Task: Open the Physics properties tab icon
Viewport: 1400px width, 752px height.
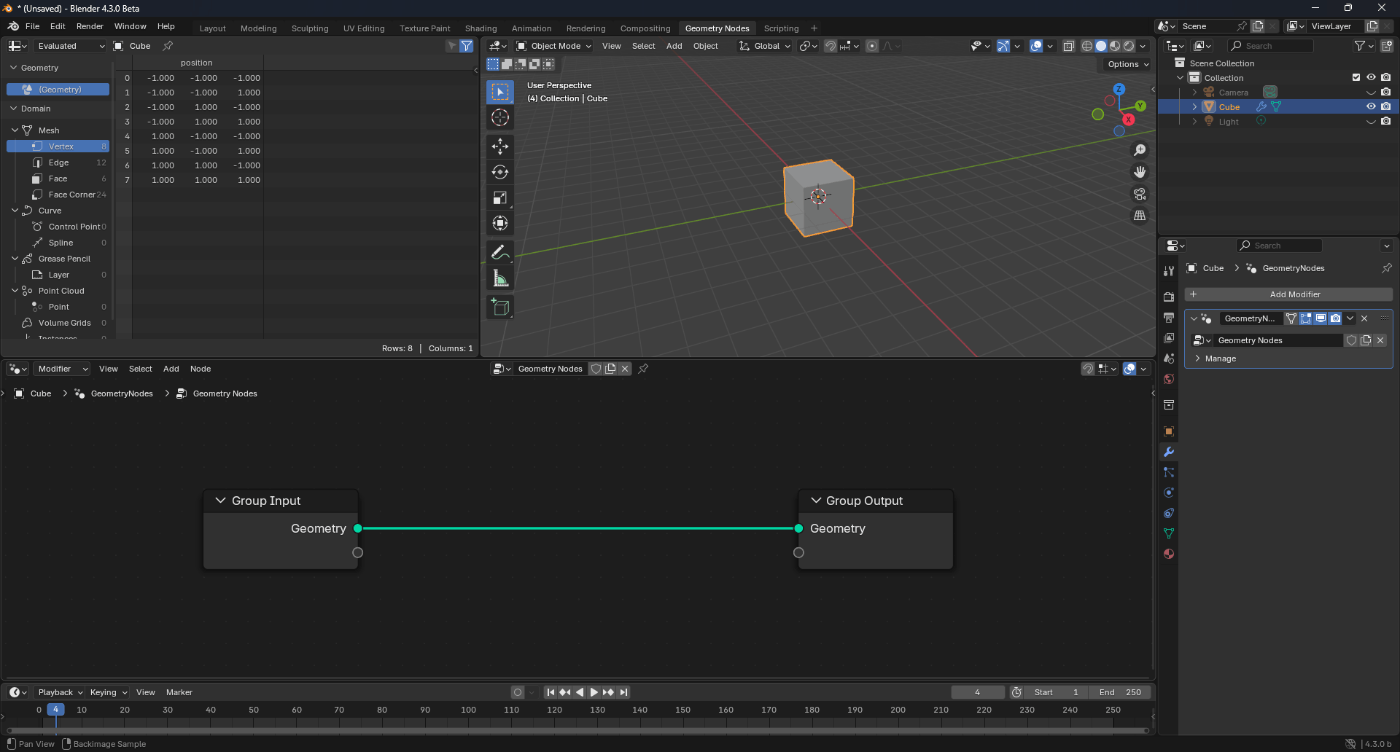Action: coord(1168,493)
